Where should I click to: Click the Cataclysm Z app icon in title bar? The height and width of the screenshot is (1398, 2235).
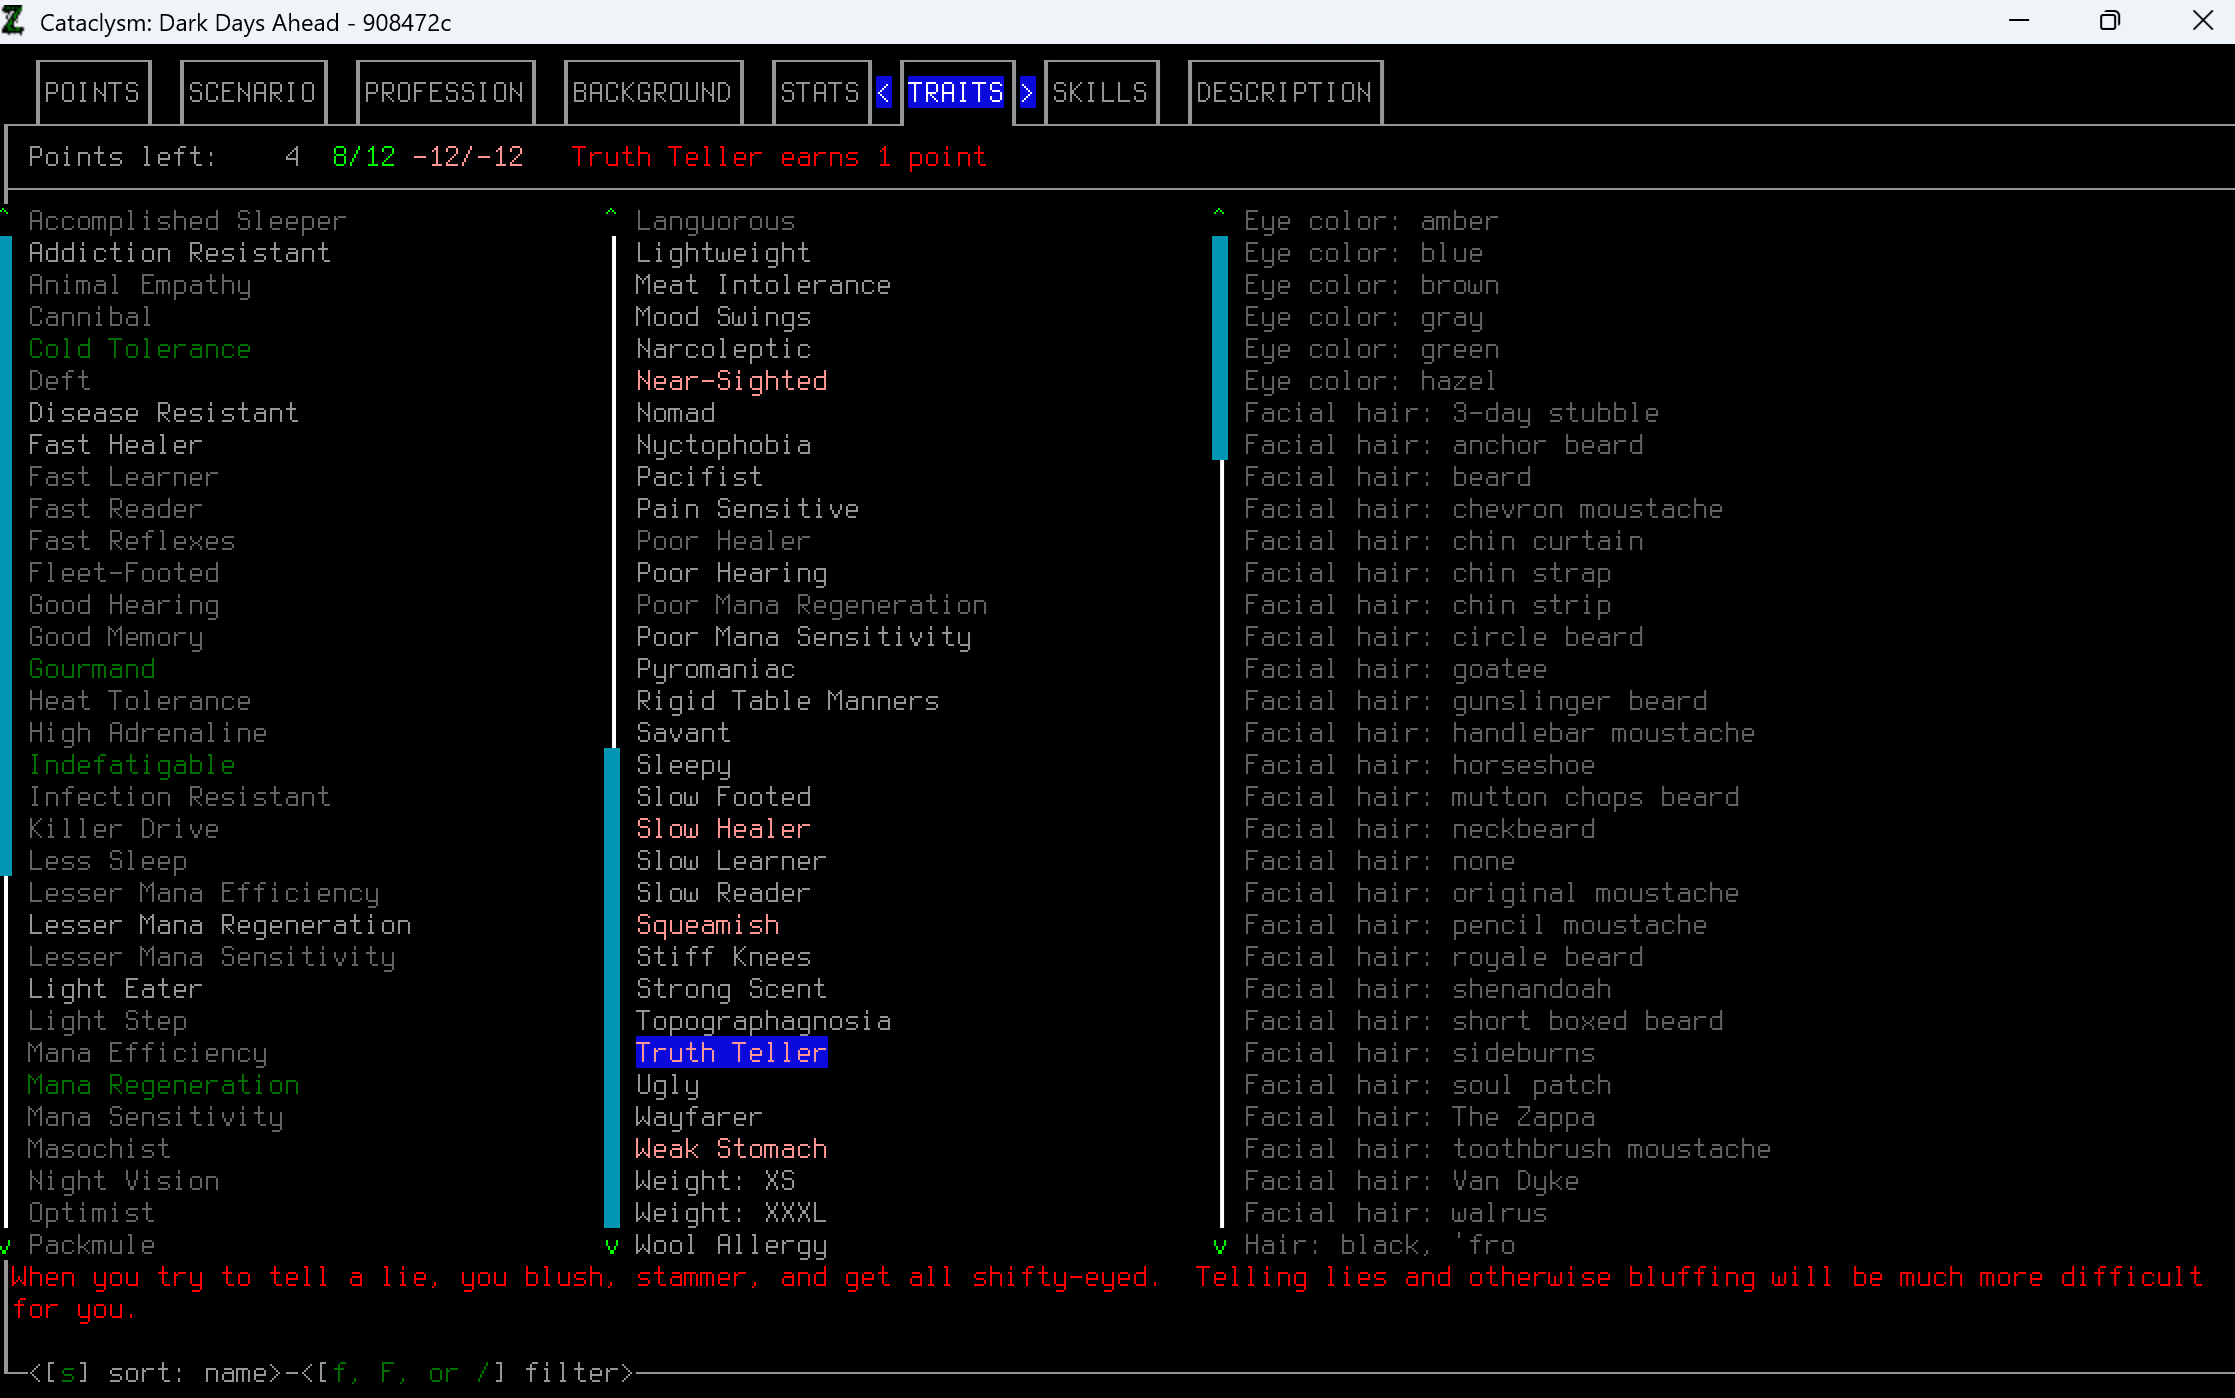tap(14, 21)
